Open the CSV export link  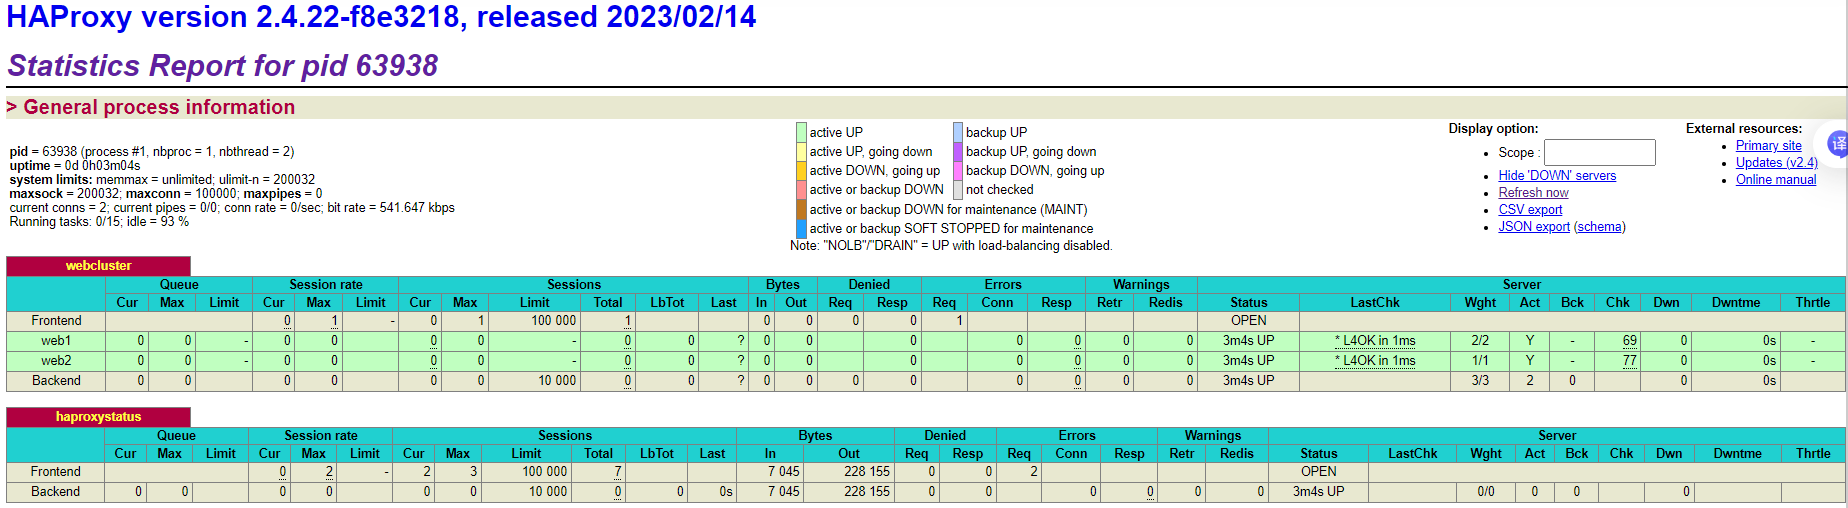click(x=1530, y=210)
